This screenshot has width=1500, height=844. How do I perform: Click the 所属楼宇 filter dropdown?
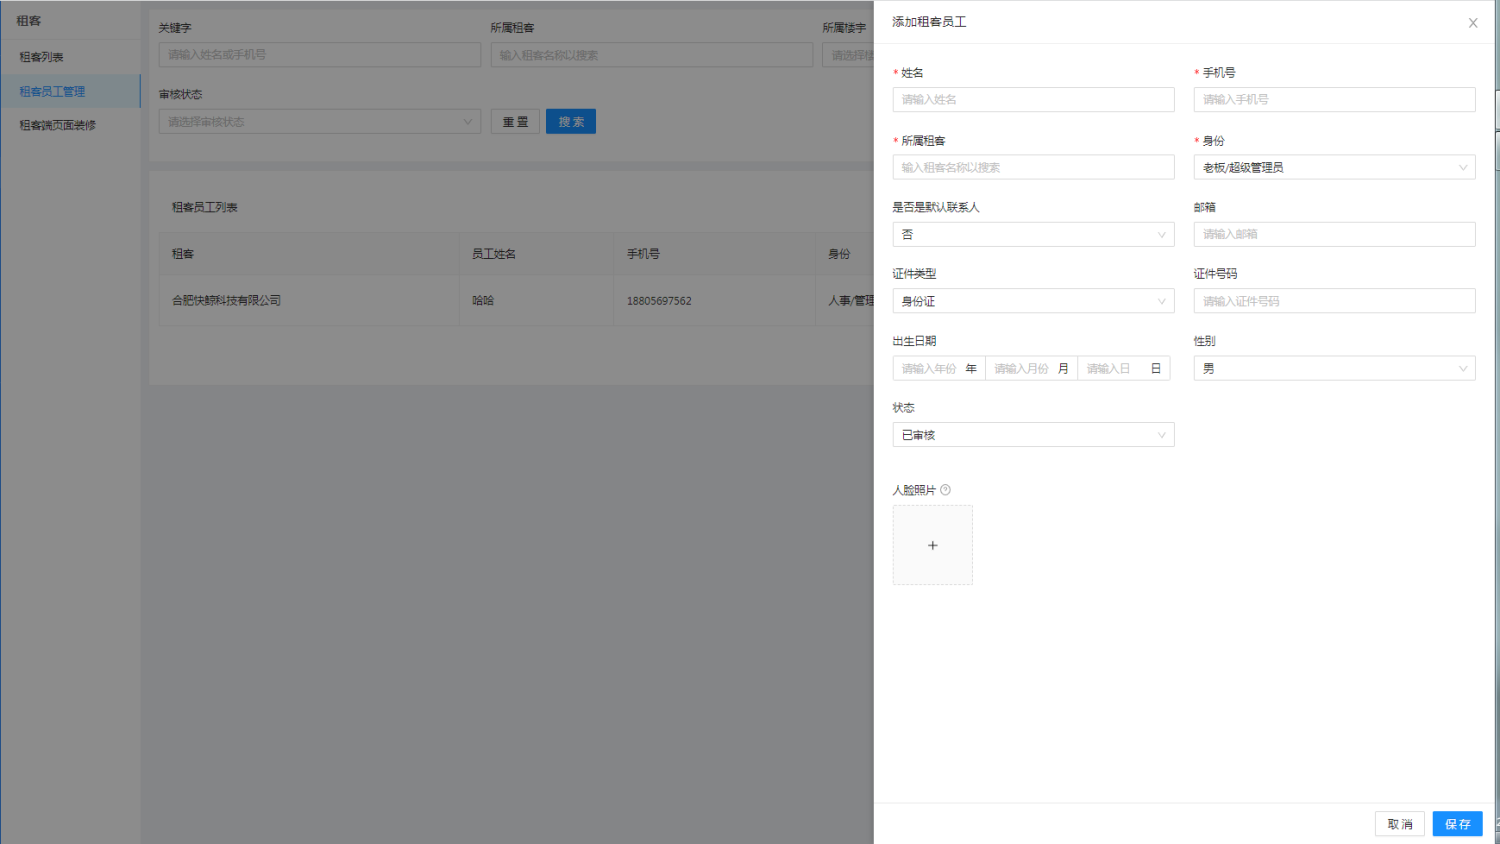[x=848, y=55]
